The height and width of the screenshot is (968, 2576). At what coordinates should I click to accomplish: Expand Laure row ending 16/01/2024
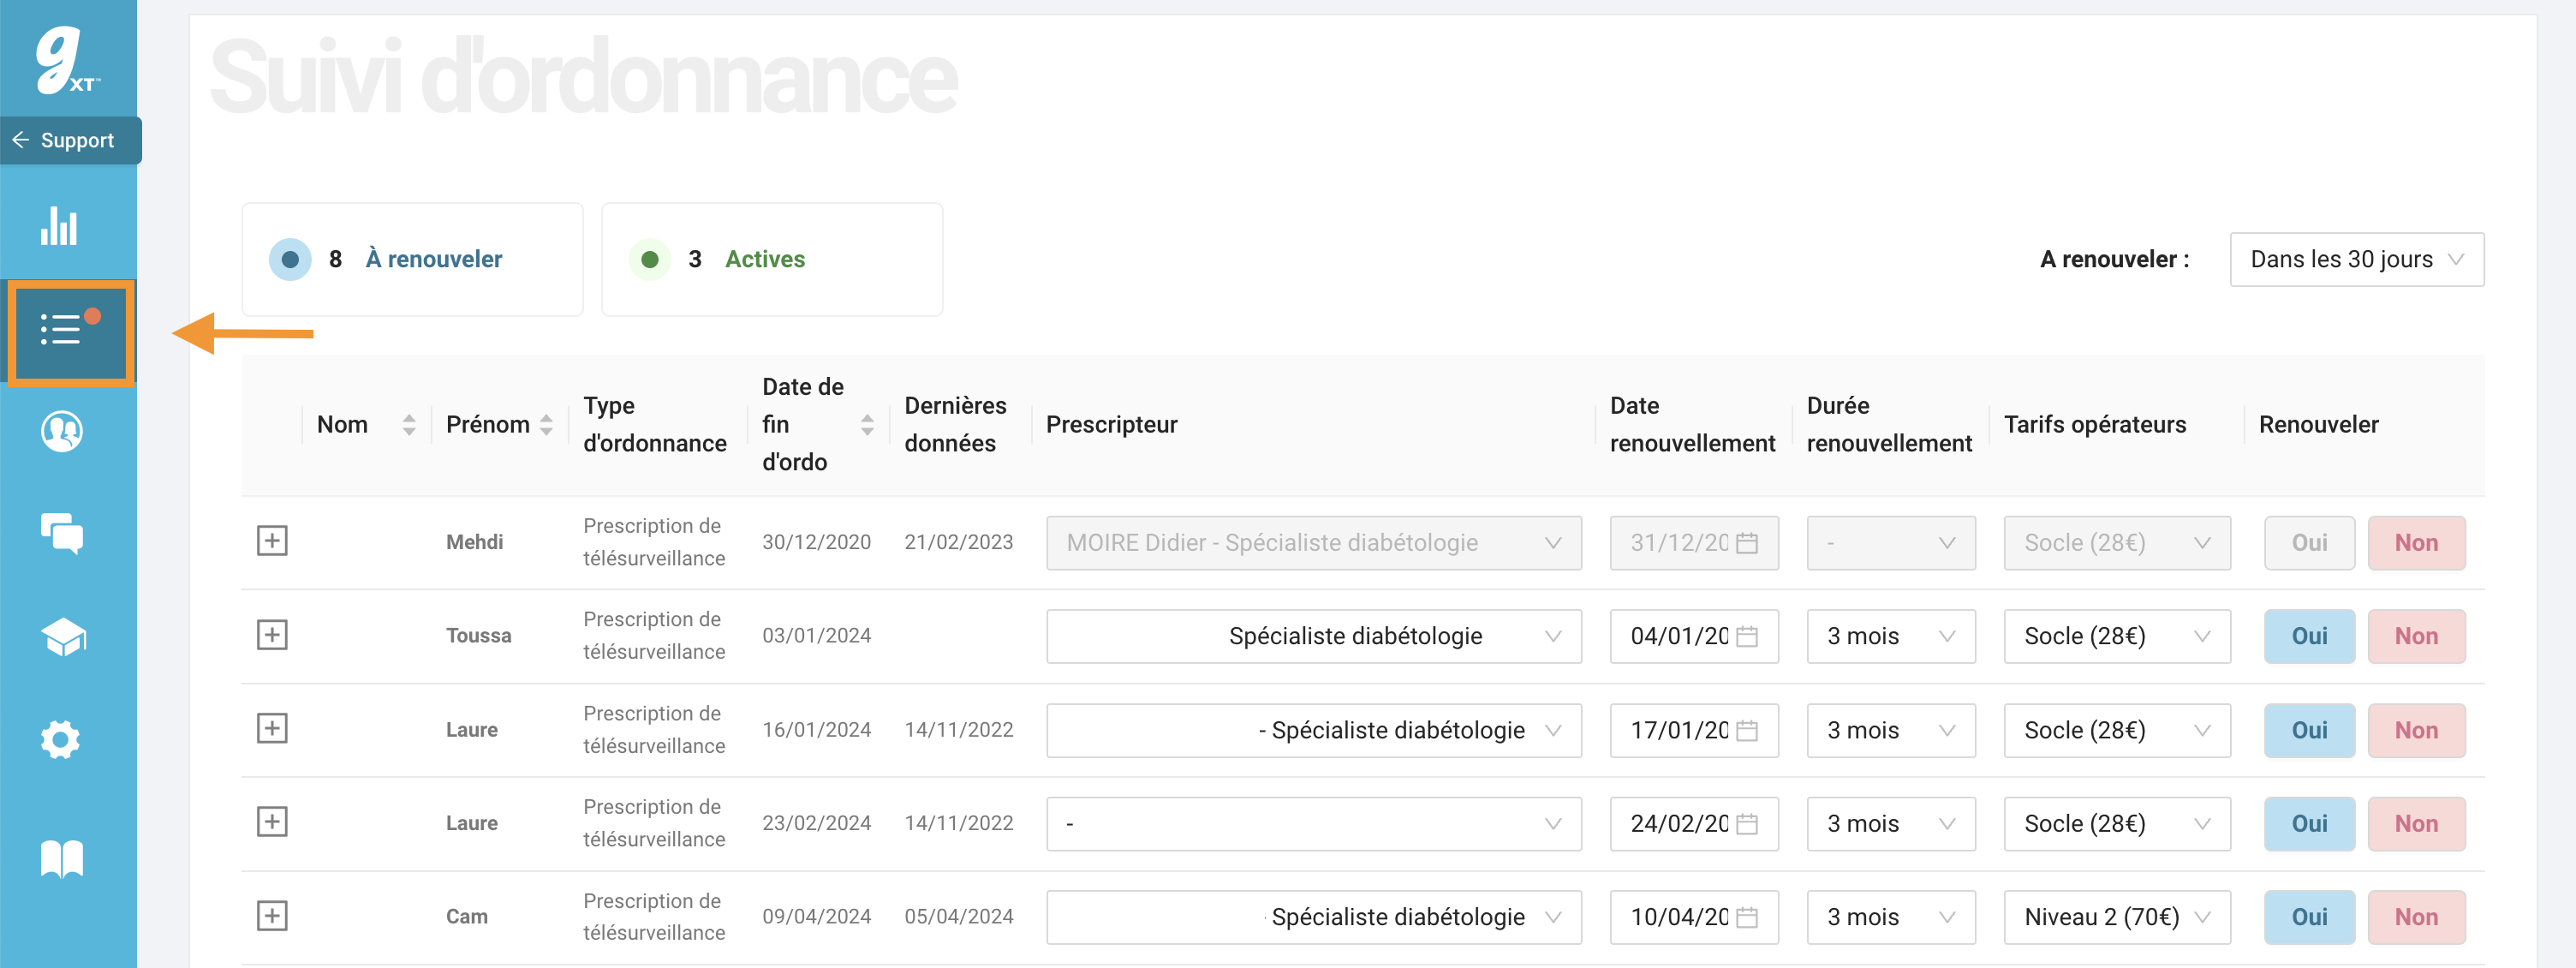tap(272, 729)
